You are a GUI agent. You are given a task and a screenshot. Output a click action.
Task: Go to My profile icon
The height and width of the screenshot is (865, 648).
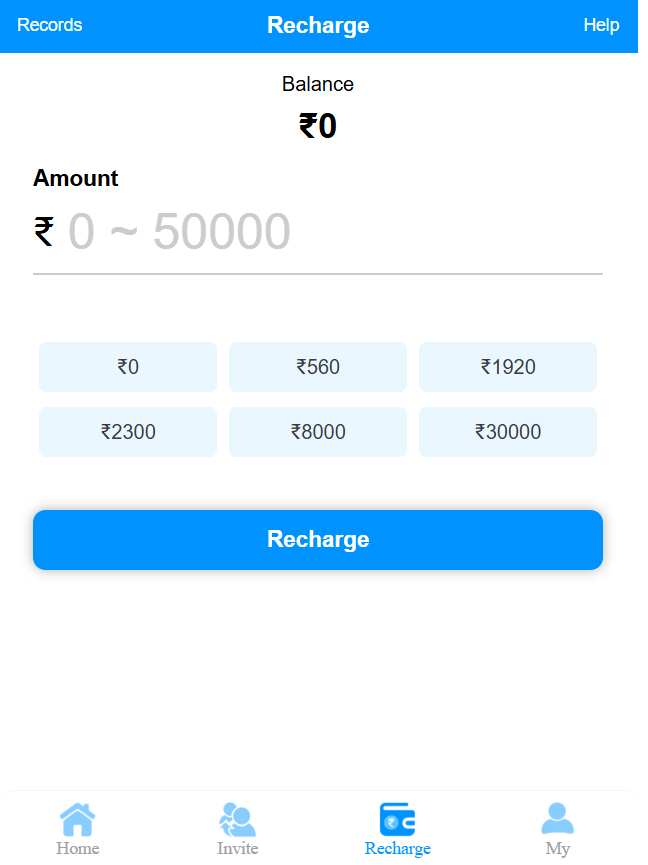pyautogui.click(x=557, y=819)
